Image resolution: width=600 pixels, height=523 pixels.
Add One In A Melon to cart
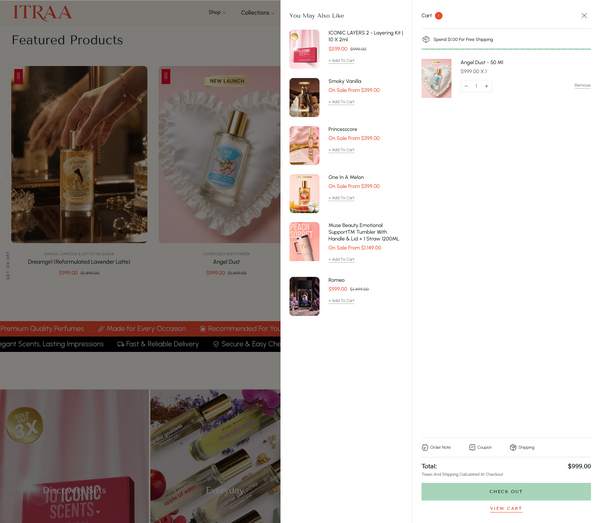pyautogui.click(x=341, y=198)
